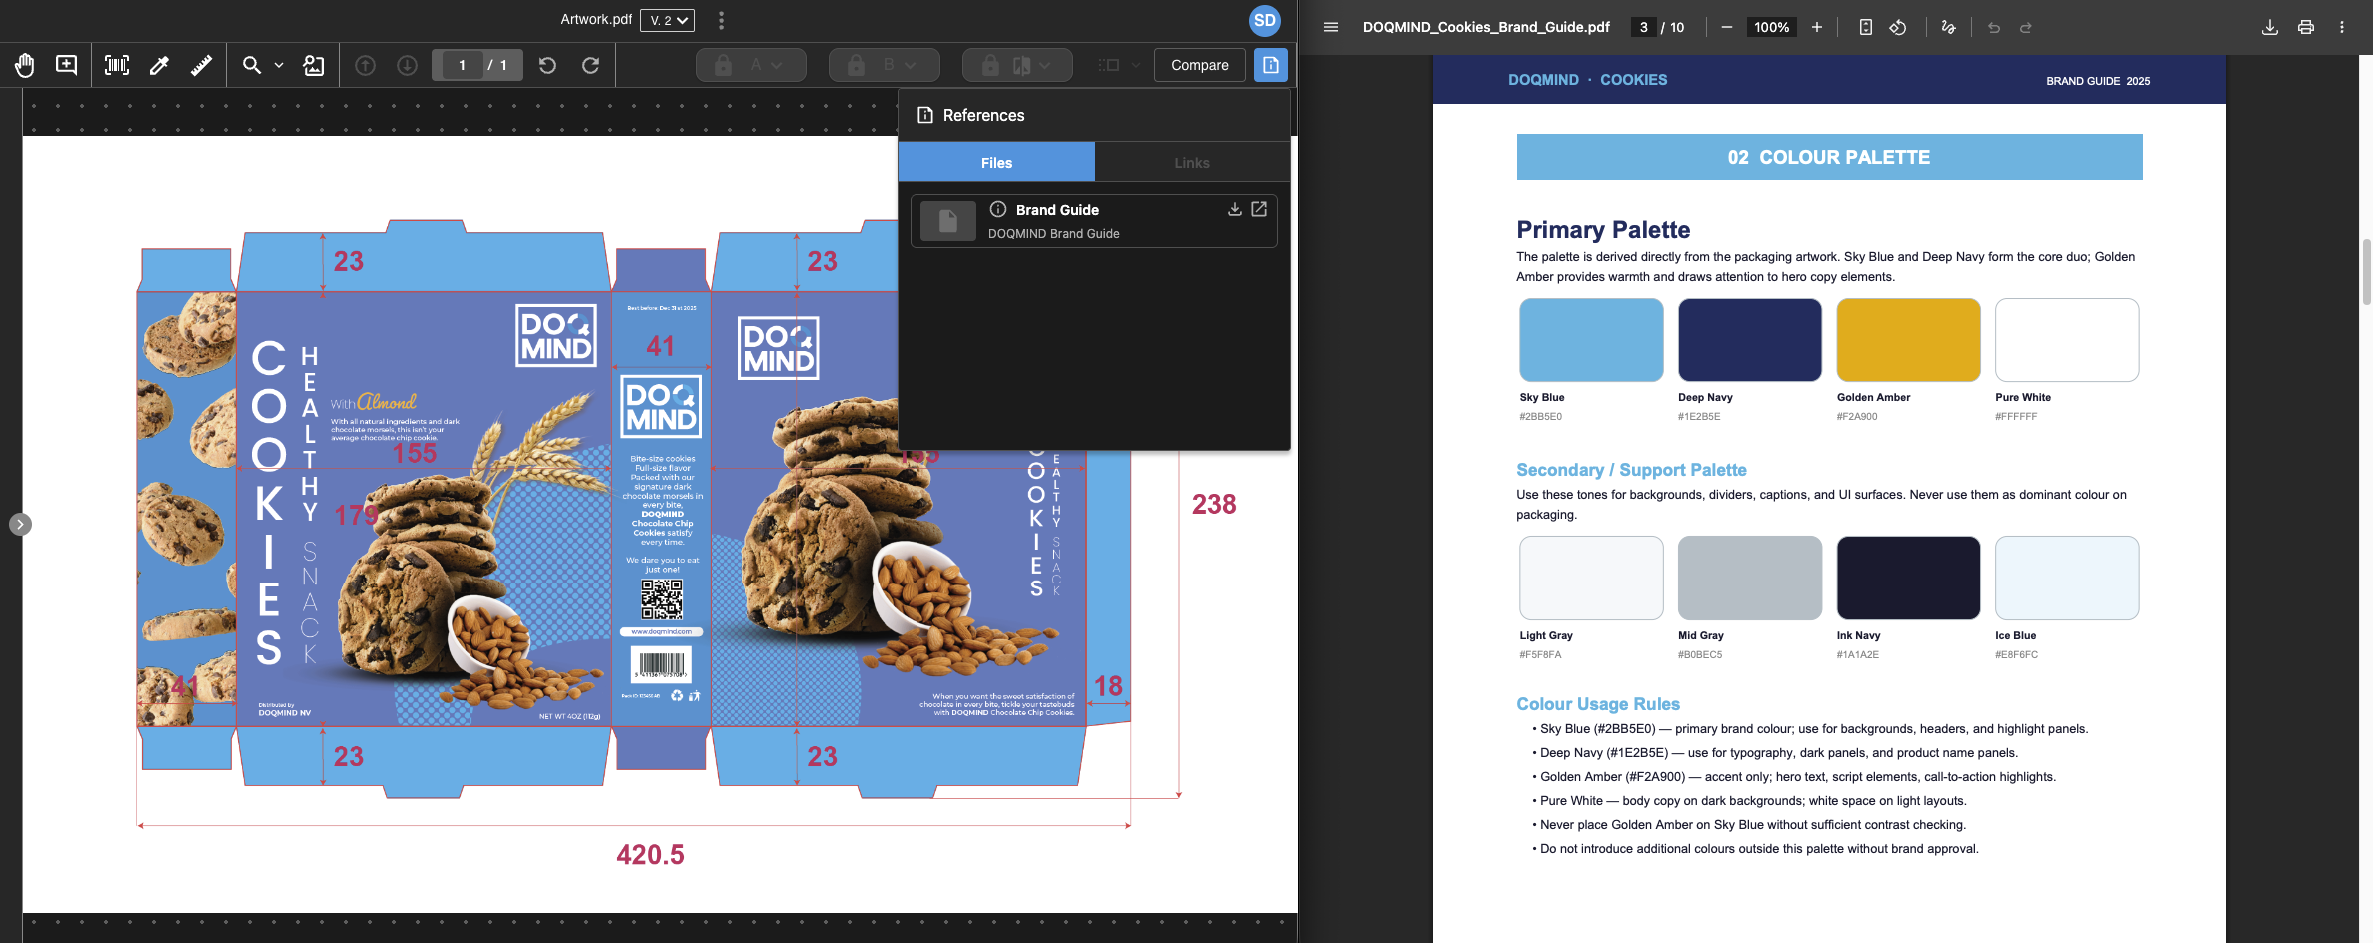
Task: Print the brand guide PDF
Action: pos(2305,27)
